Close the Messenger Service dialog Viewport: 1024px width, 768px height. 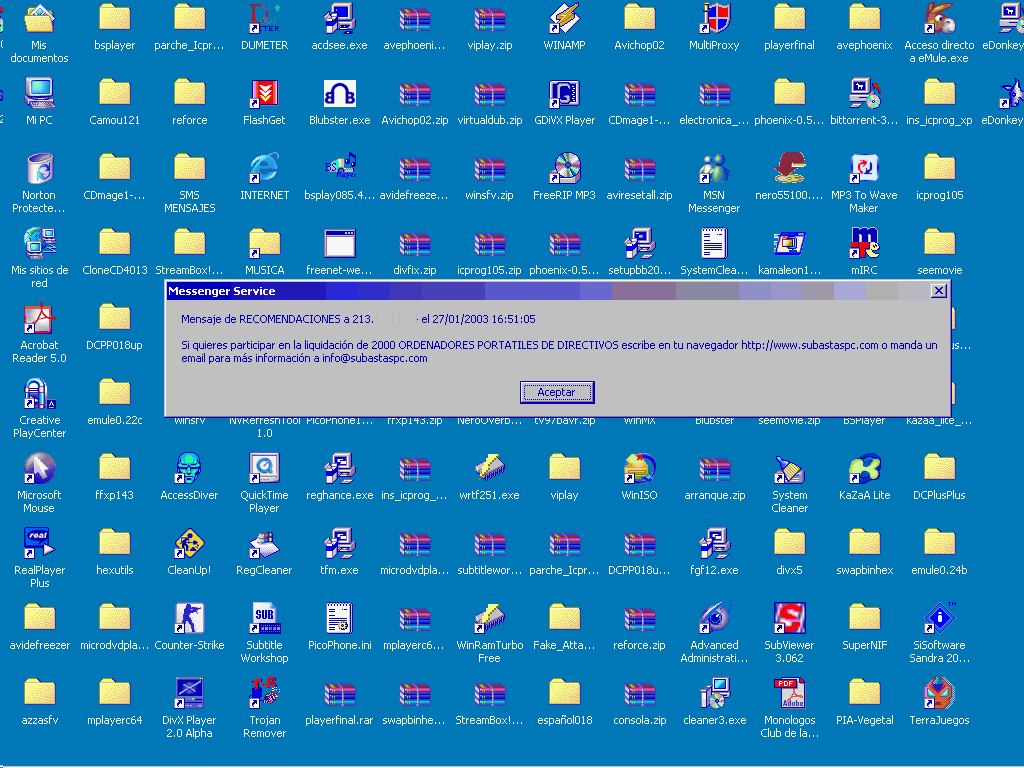(938, 291)
